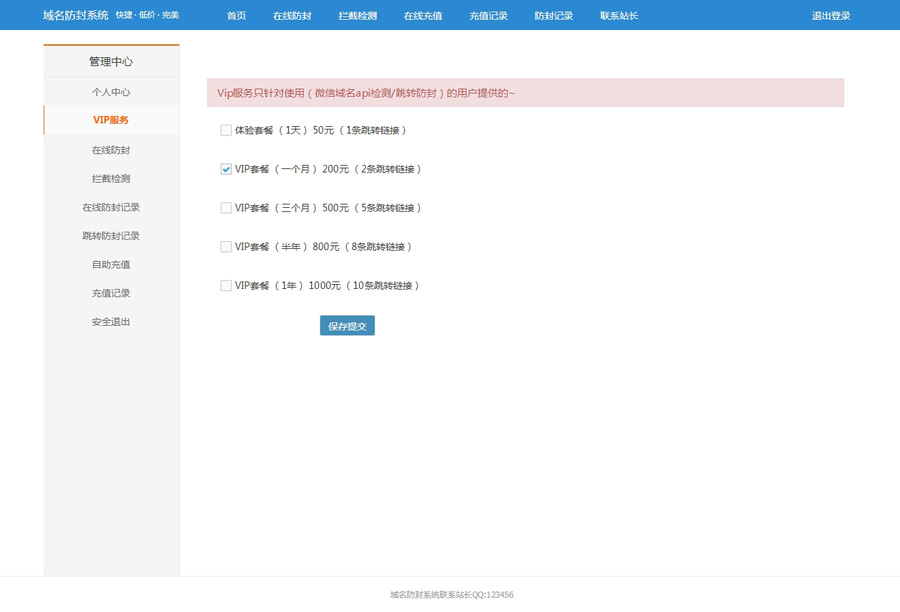Viewport: 900px width, 612px height.
Task: Open 充值记录 in the top navigation bar
Action: click(x=488, y=16)
